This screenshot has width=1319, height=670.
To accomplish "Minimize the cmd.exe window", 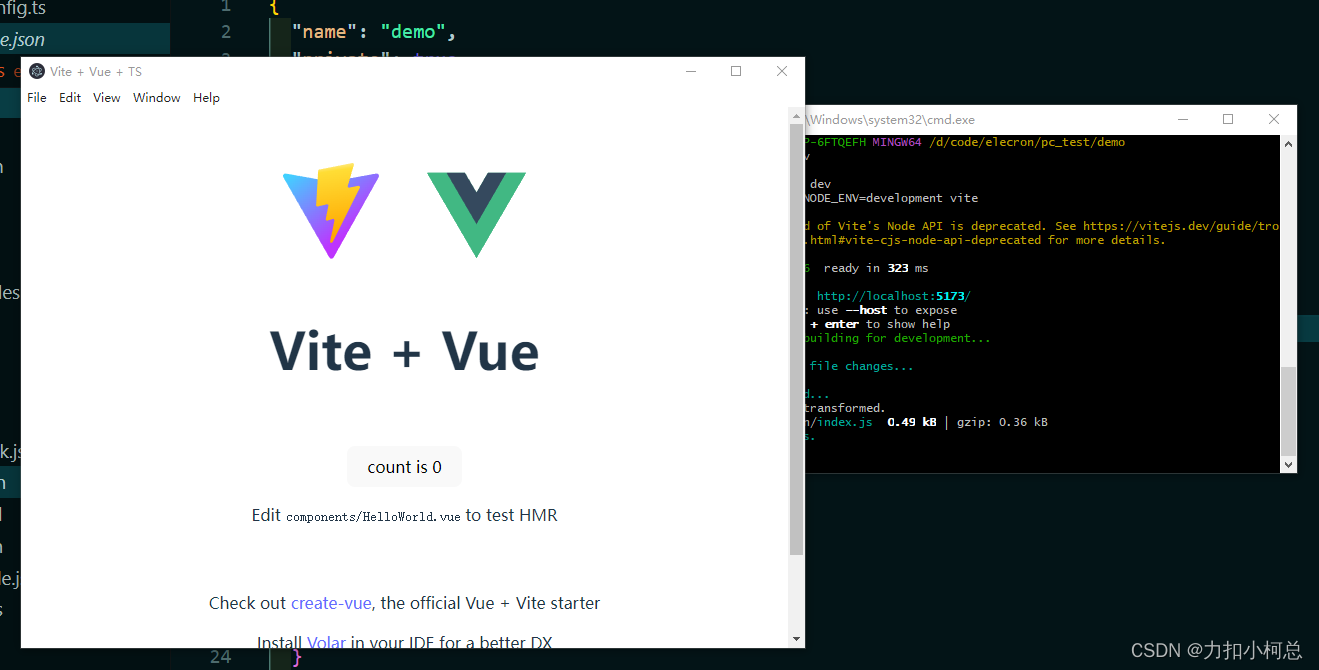I will coord(1183,119).
